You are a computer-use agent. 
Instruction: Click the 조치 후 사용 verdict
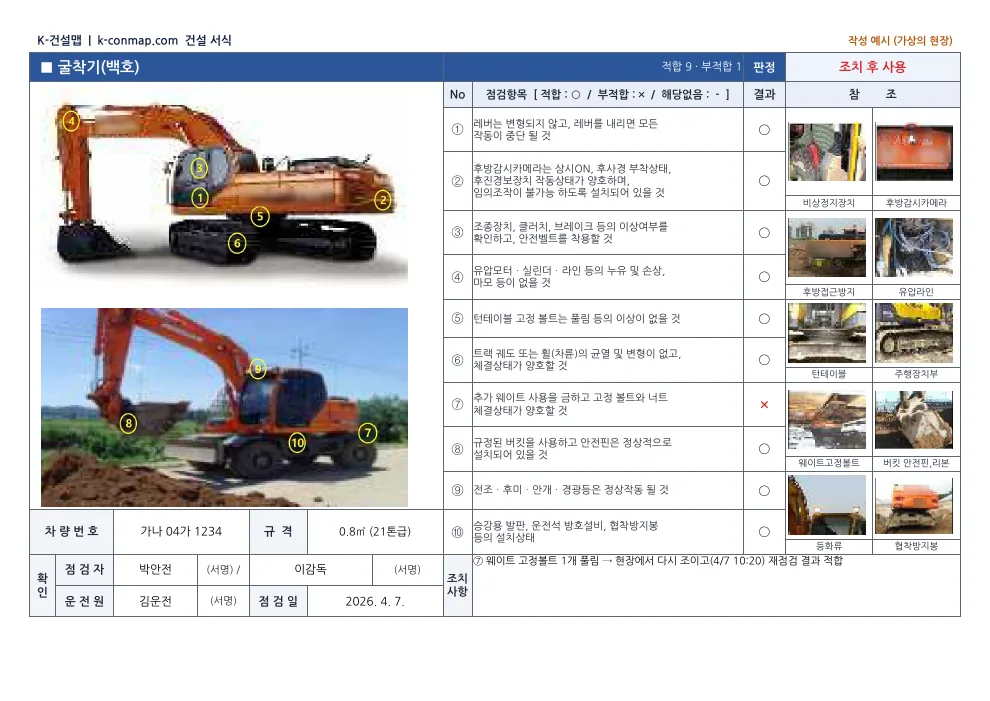pos(872,67)
